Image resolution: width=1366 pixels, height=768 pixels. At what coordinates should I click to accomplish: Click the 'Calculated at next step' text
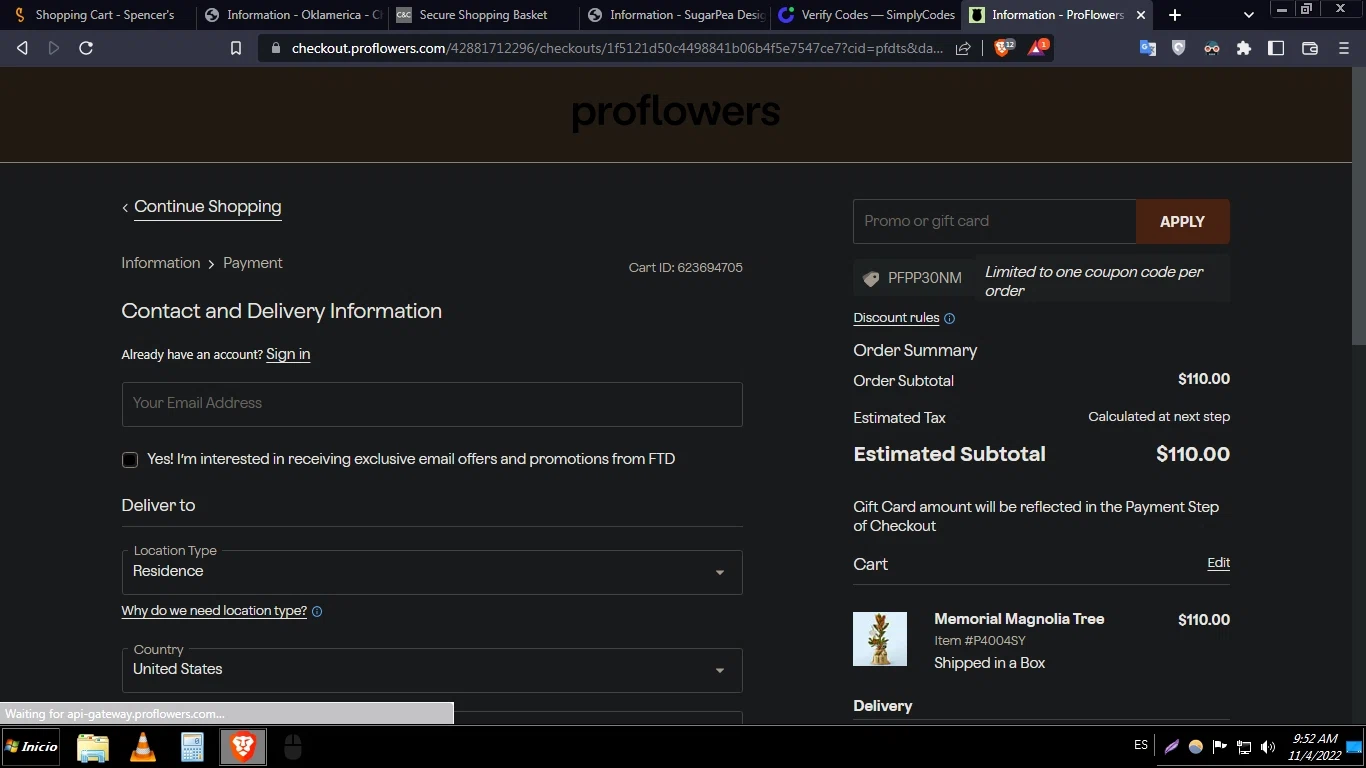click(1159, 417)
